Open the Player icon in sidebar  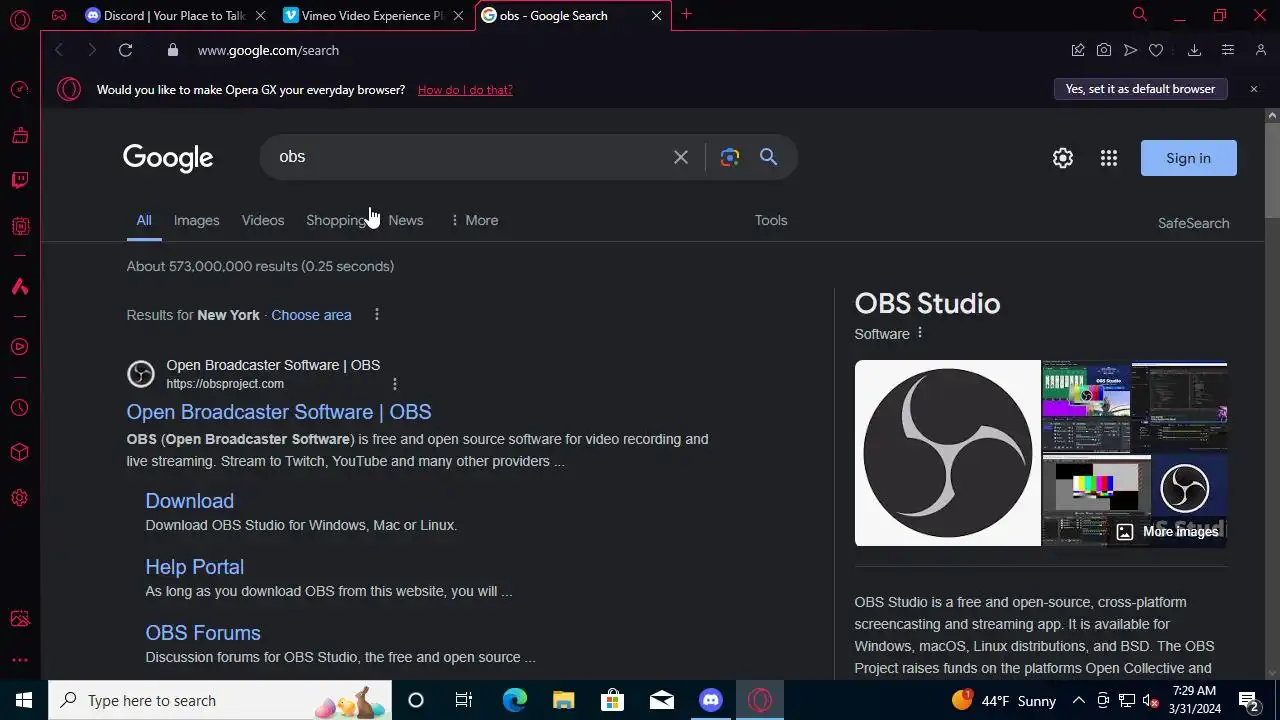[x=20, y=347]
